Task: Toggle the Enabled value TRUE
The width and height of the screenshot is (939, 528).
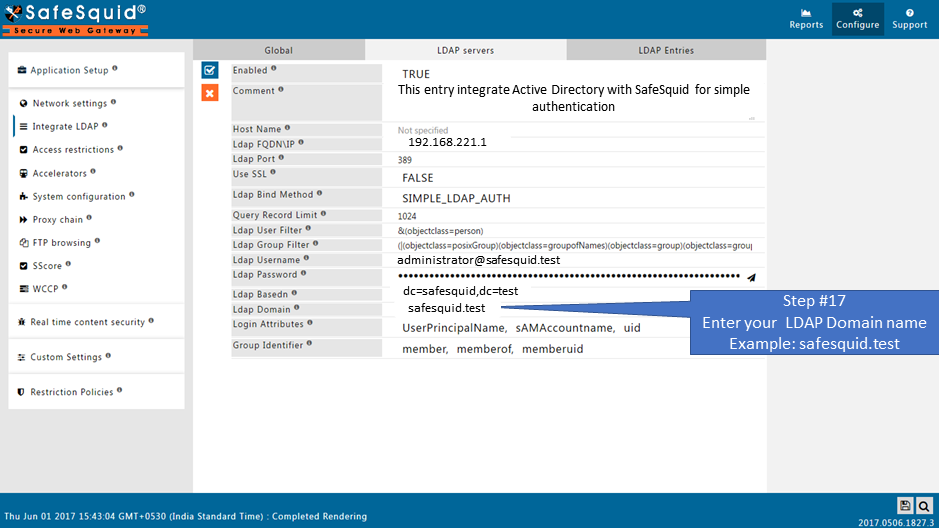Action: (416, 74)
